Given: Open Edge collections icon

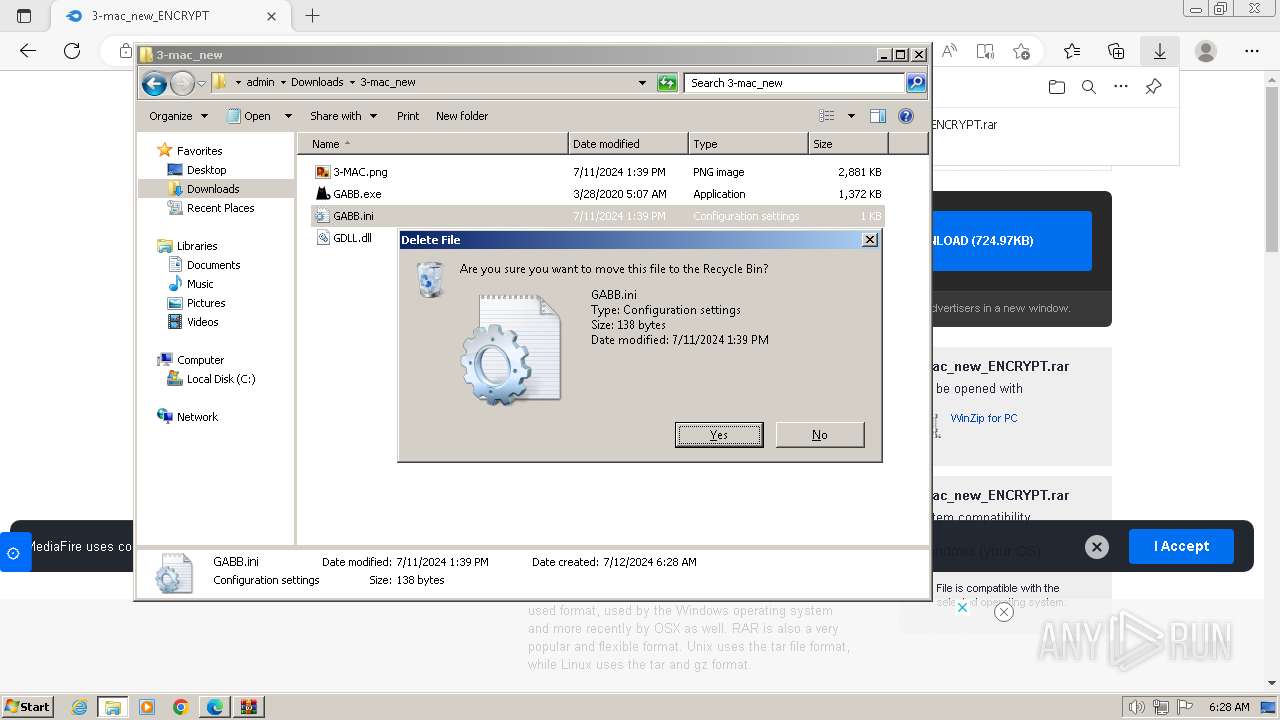Looking at the screenshot, I should pyautogui.click(x=1116, y=51).
